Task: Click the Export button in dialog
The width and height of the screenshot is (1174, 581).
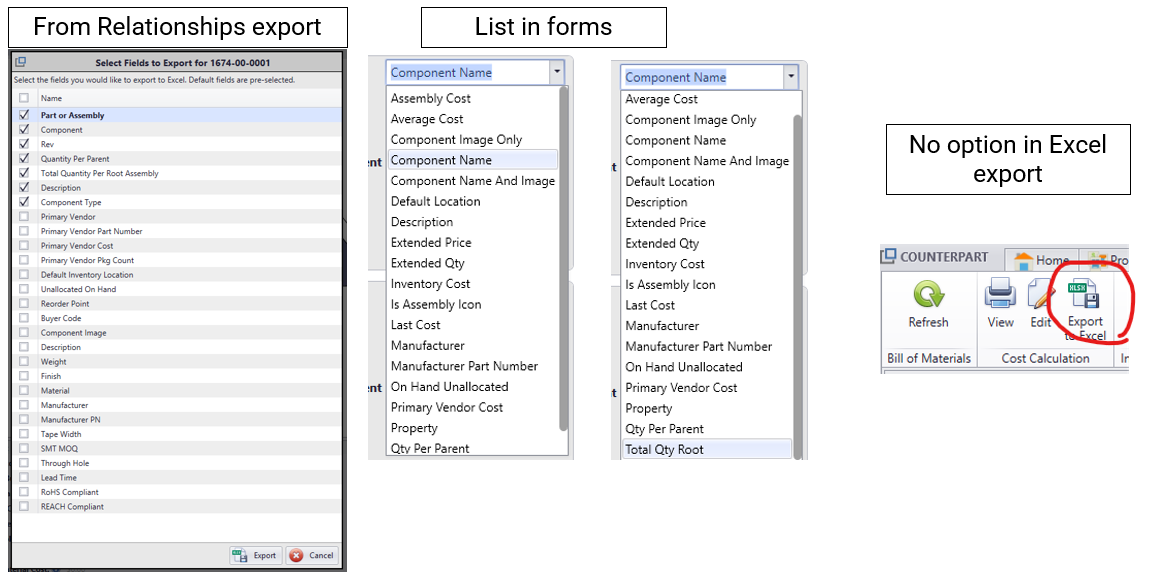Action: click(255, 555)
